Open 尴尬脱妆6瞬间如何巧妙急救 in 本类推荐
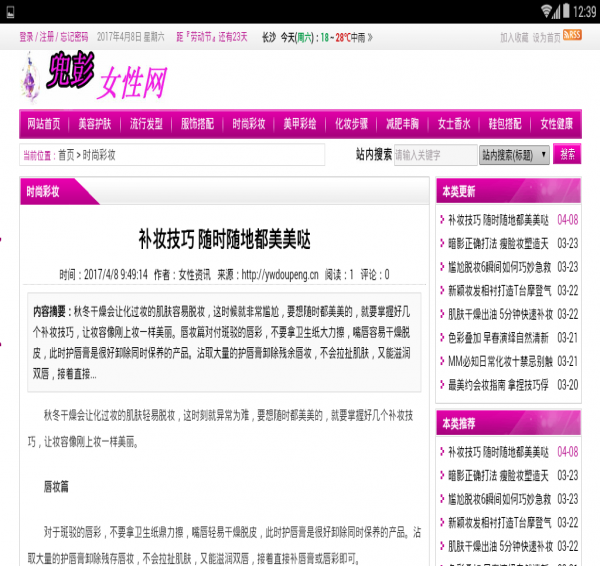The height and width of the screenshot is (566, 600). (500, 499)
